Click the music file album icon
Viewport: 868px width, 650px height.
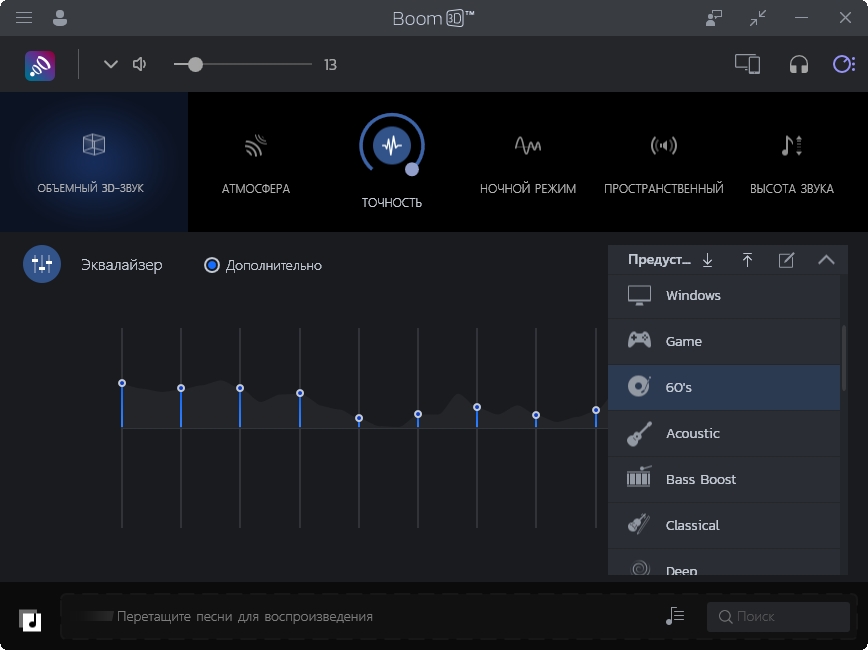coord(30,620)
